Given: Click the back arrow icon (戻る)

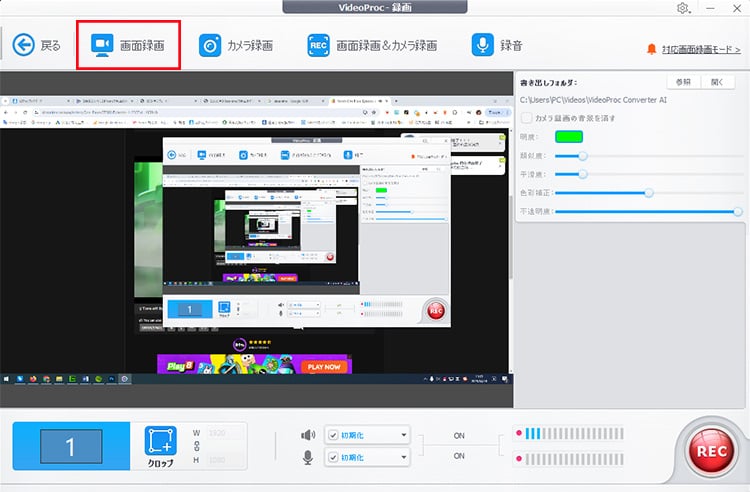Looking at the screenshot, I should 23,44.
